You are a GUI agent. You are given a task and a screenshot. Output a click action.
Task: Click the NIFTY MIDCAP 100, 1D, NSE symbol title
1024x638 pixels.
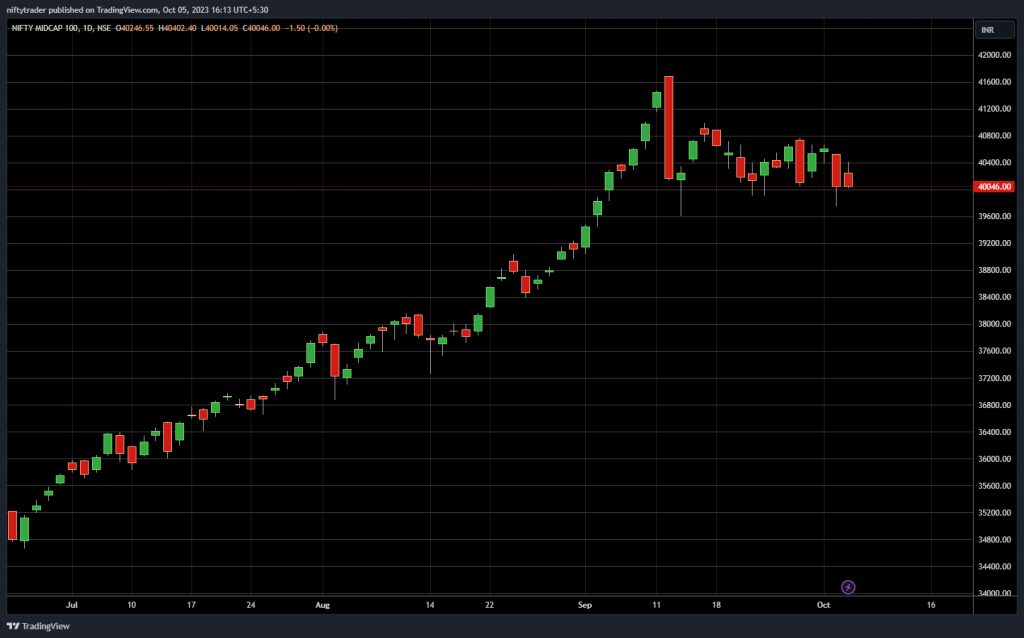[x=61, y=28]
